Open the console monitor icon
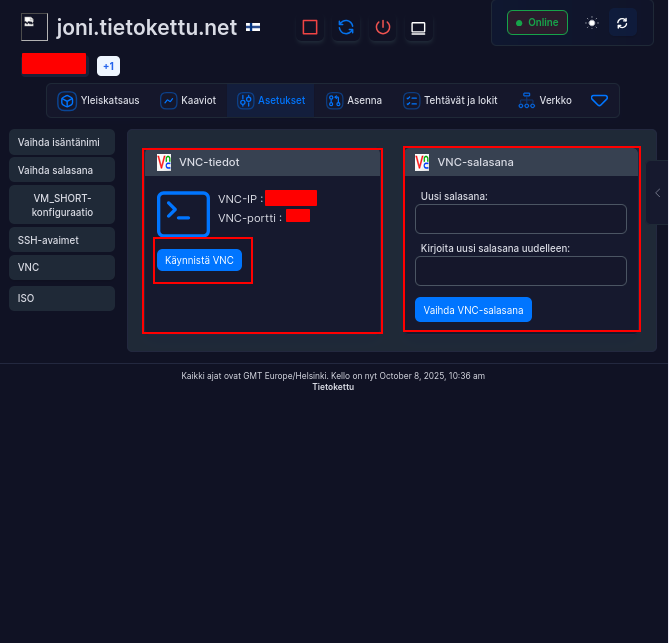The image size is (669, 643). 418,27
